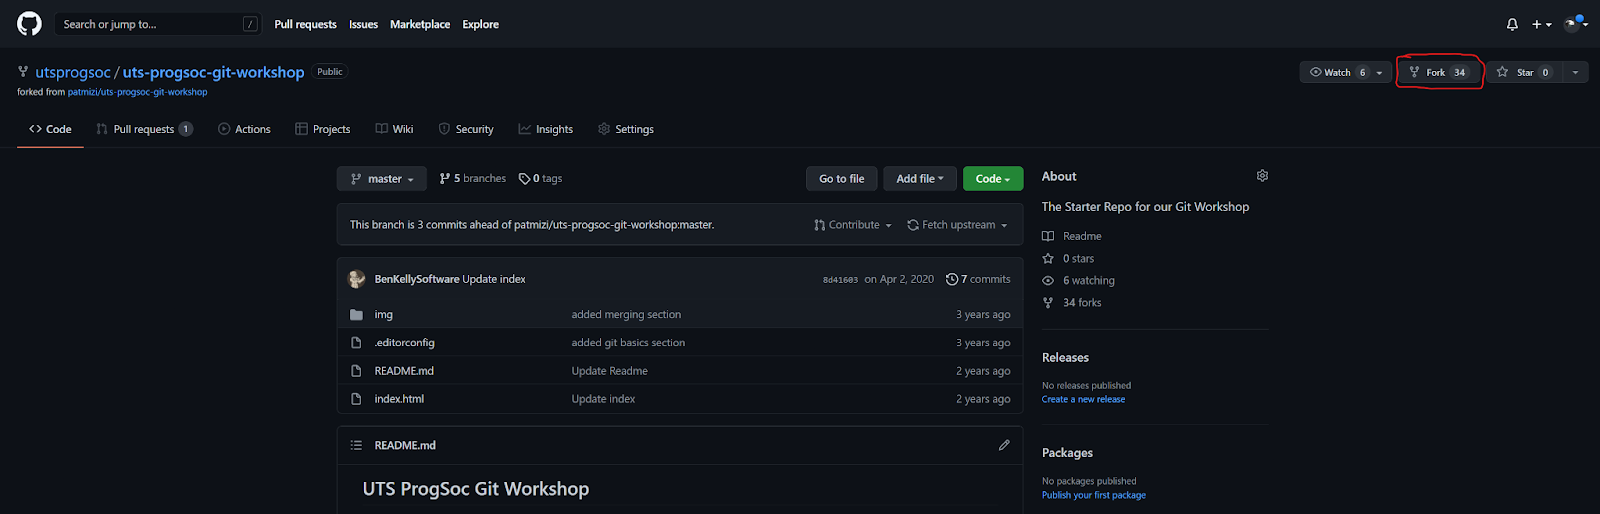Open the utsprogsoc owner link

73,72
